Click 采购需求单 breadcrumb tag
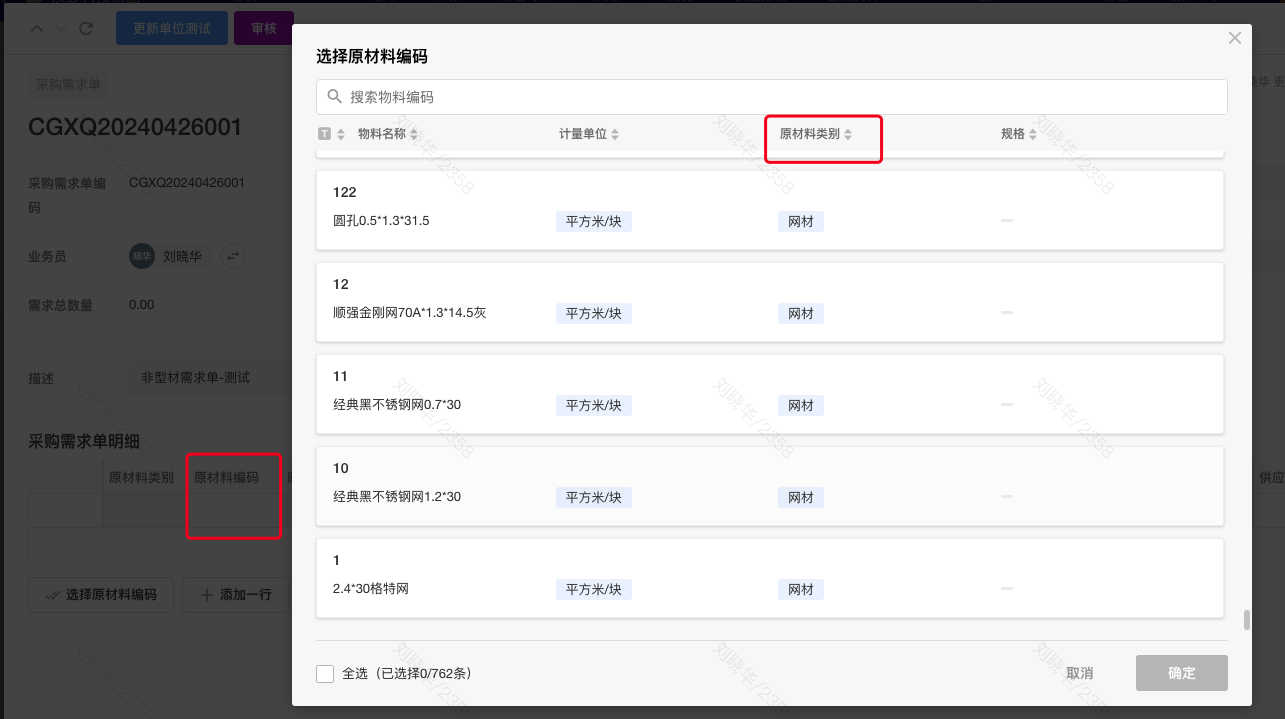The width and height of the screenshot is (1285, 719). pos(68,85)
